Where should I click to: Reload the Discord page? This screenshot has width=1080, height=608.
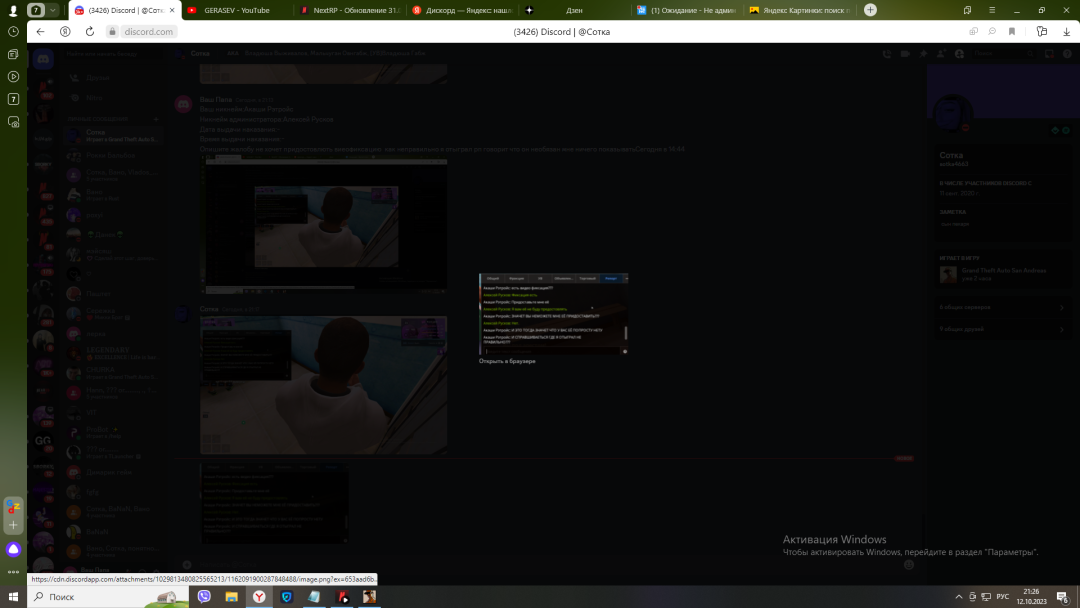tap(90, 32)
